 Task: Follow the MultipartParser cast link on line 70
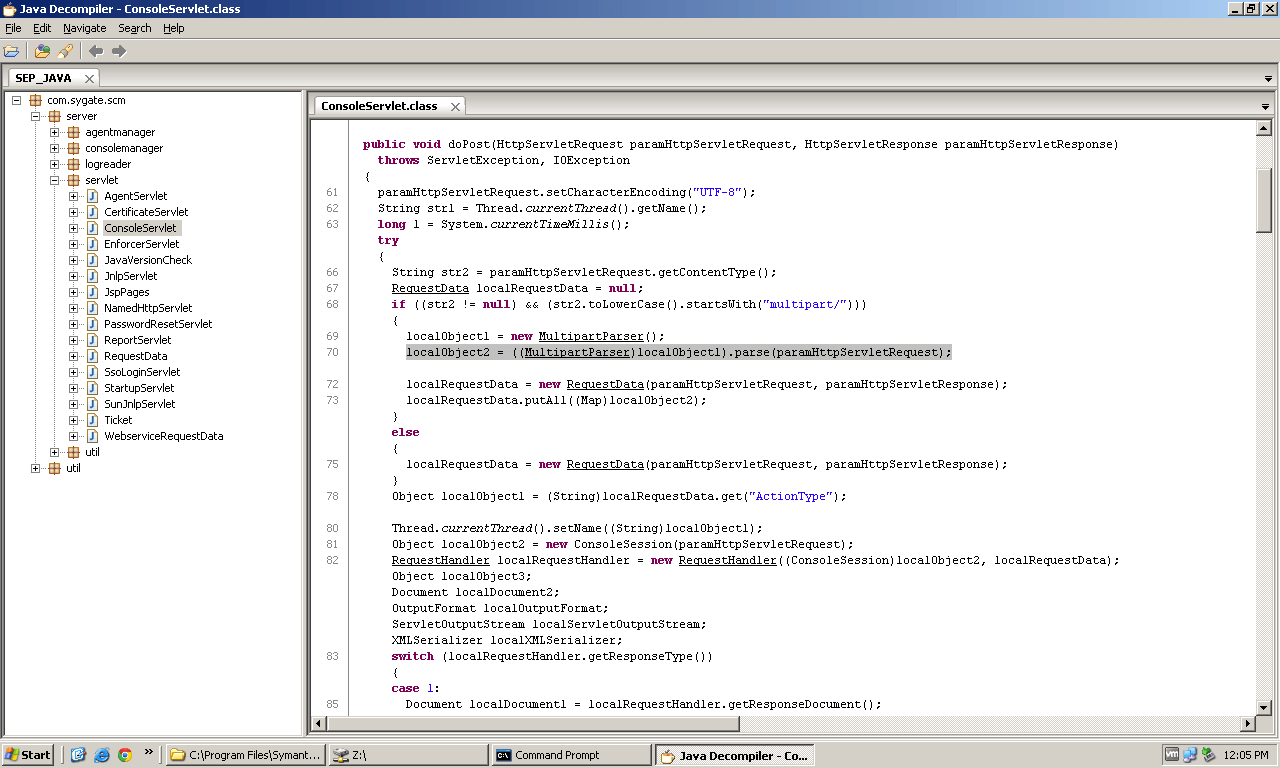coord(577,352)
